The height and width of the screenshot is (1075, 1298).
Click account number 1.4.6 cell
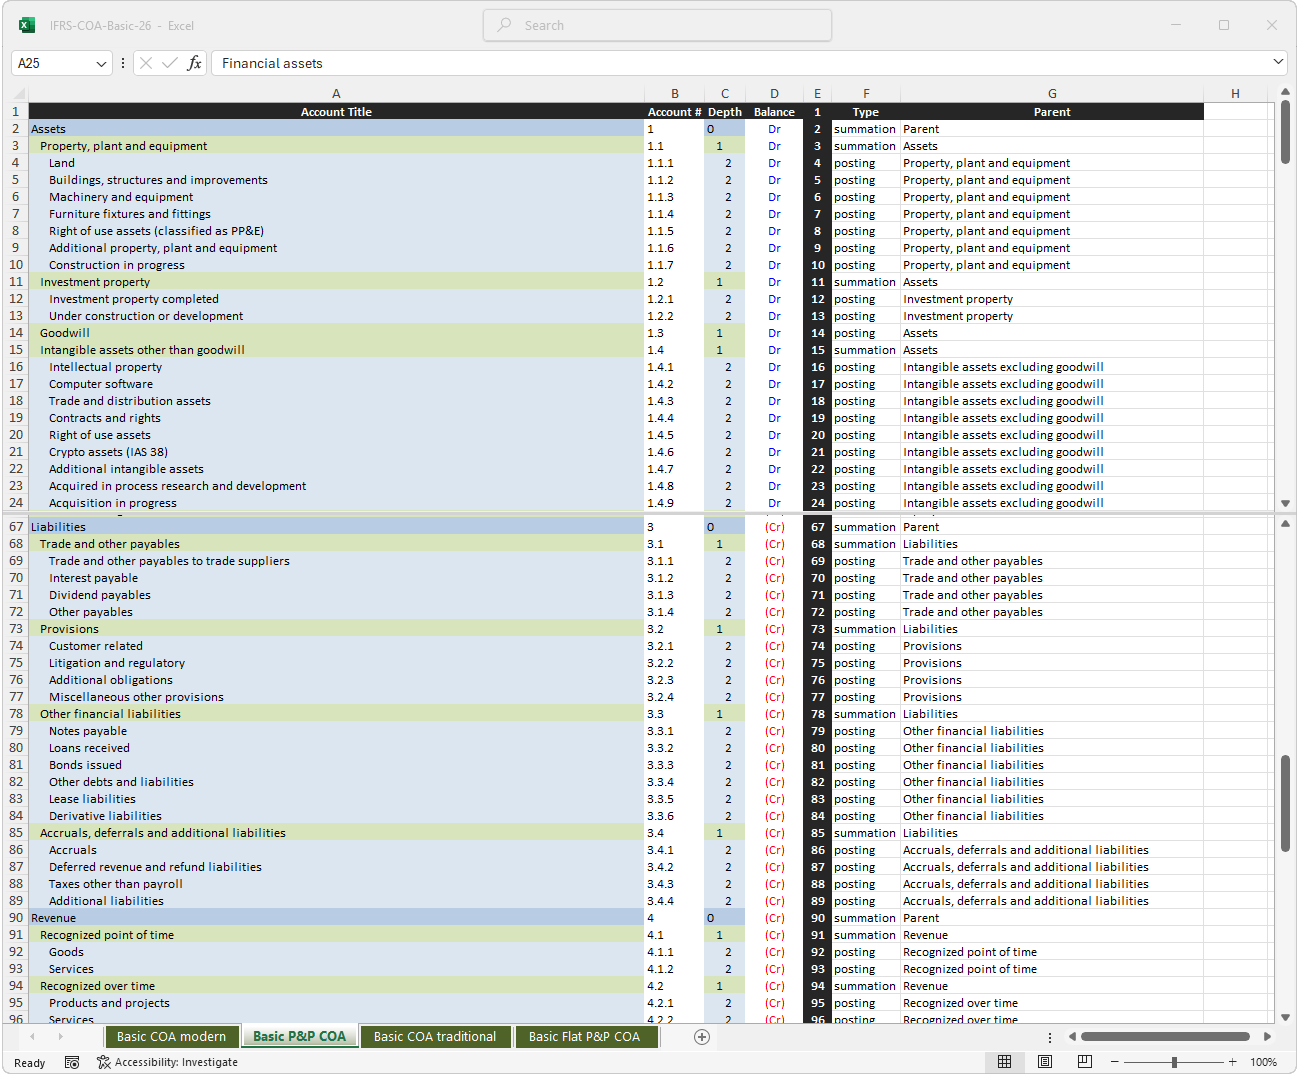tap(674, 452)
